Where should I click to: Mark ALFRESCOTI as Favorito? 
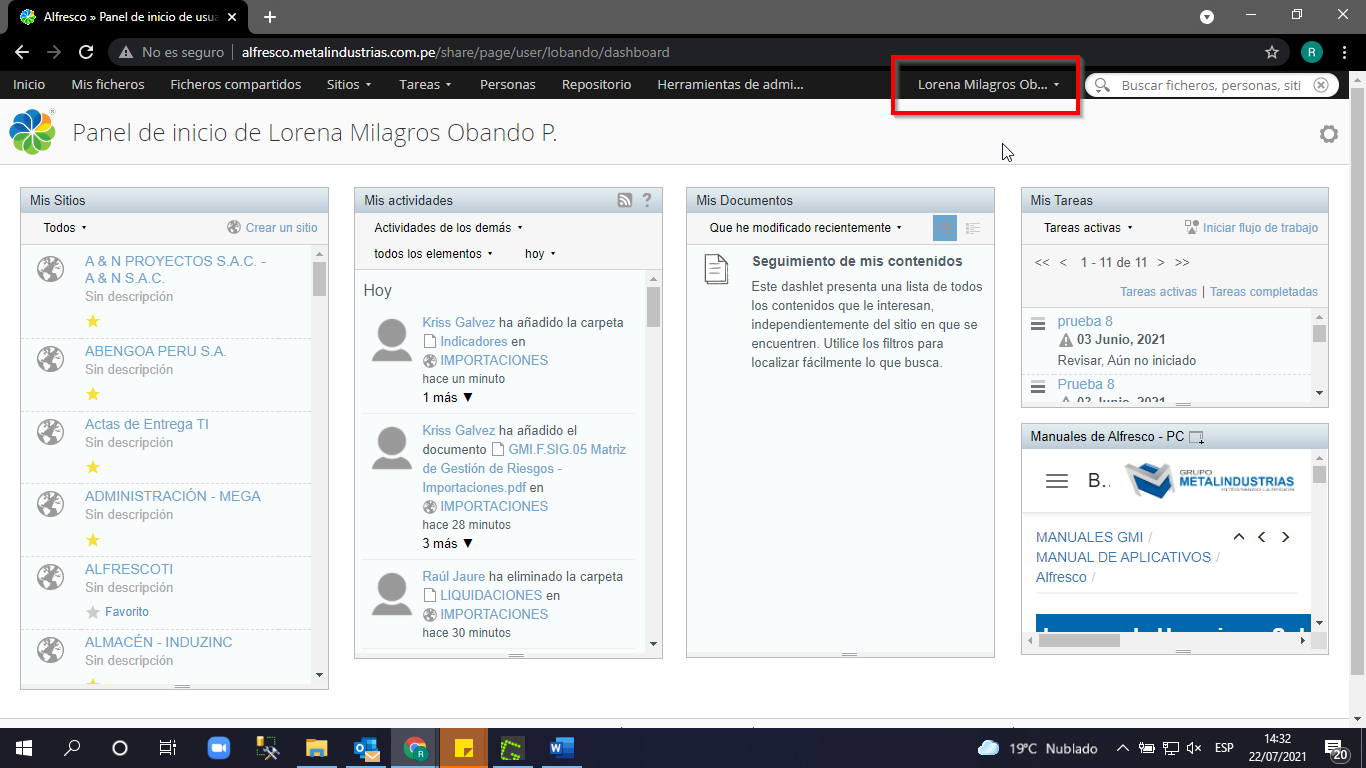click(x=117, y=612)
